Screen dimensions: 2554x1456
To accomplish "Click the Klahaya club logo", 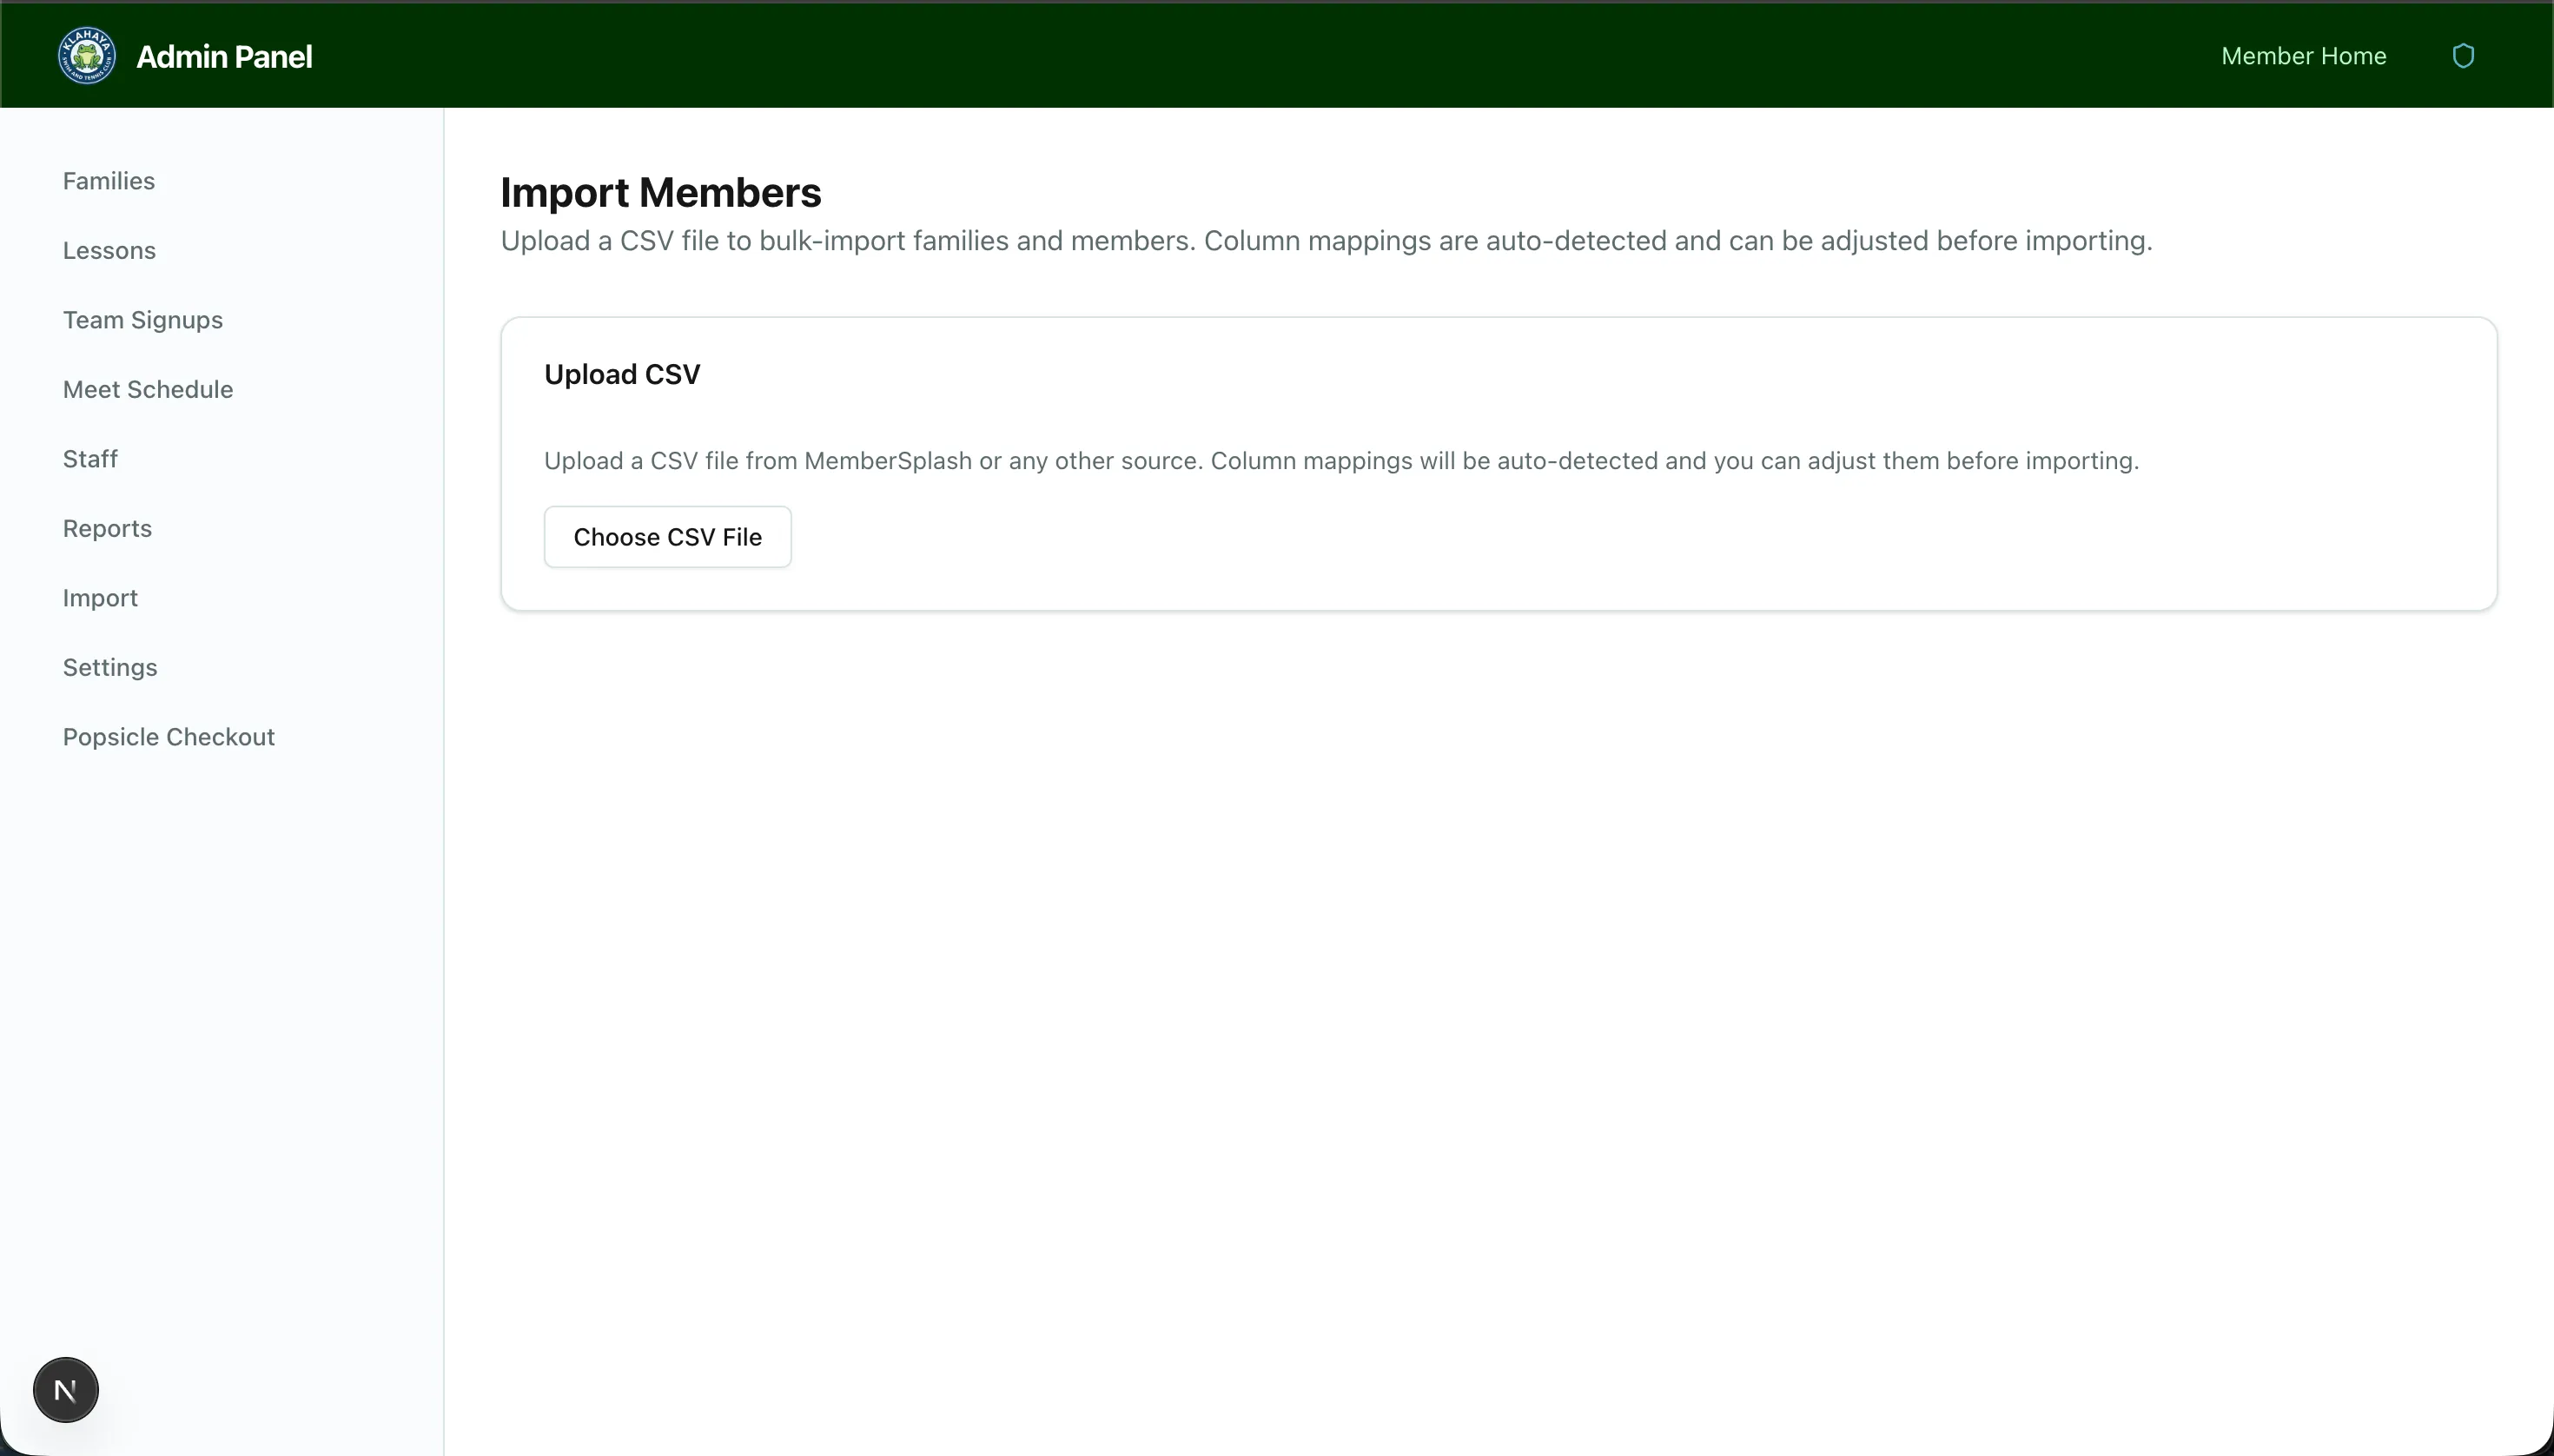I will (86, 55).
